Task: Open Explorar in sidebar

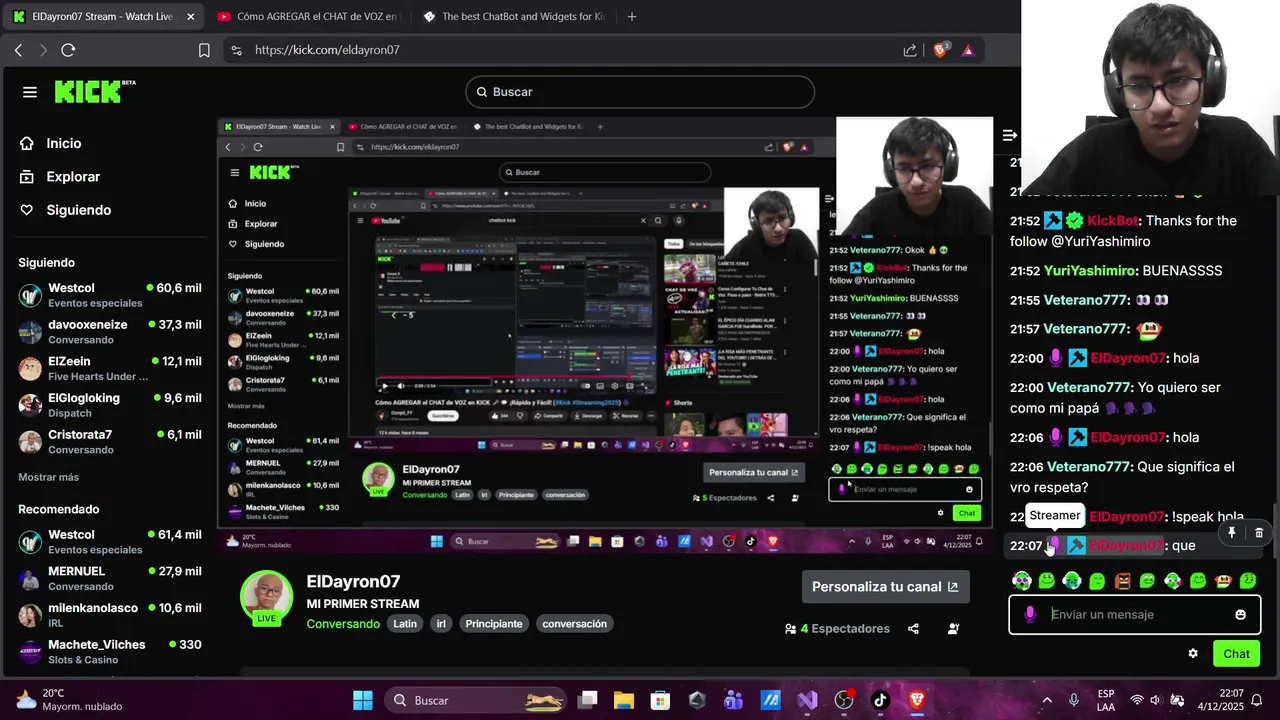Action: (x=60, y=176)
